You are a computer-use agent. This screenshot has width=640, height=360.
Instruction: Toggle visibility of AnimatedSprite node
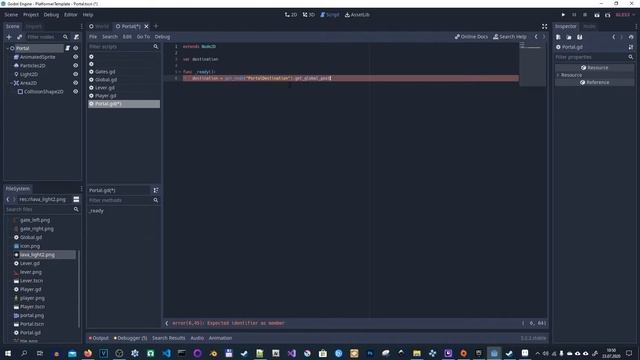[76, 57]
